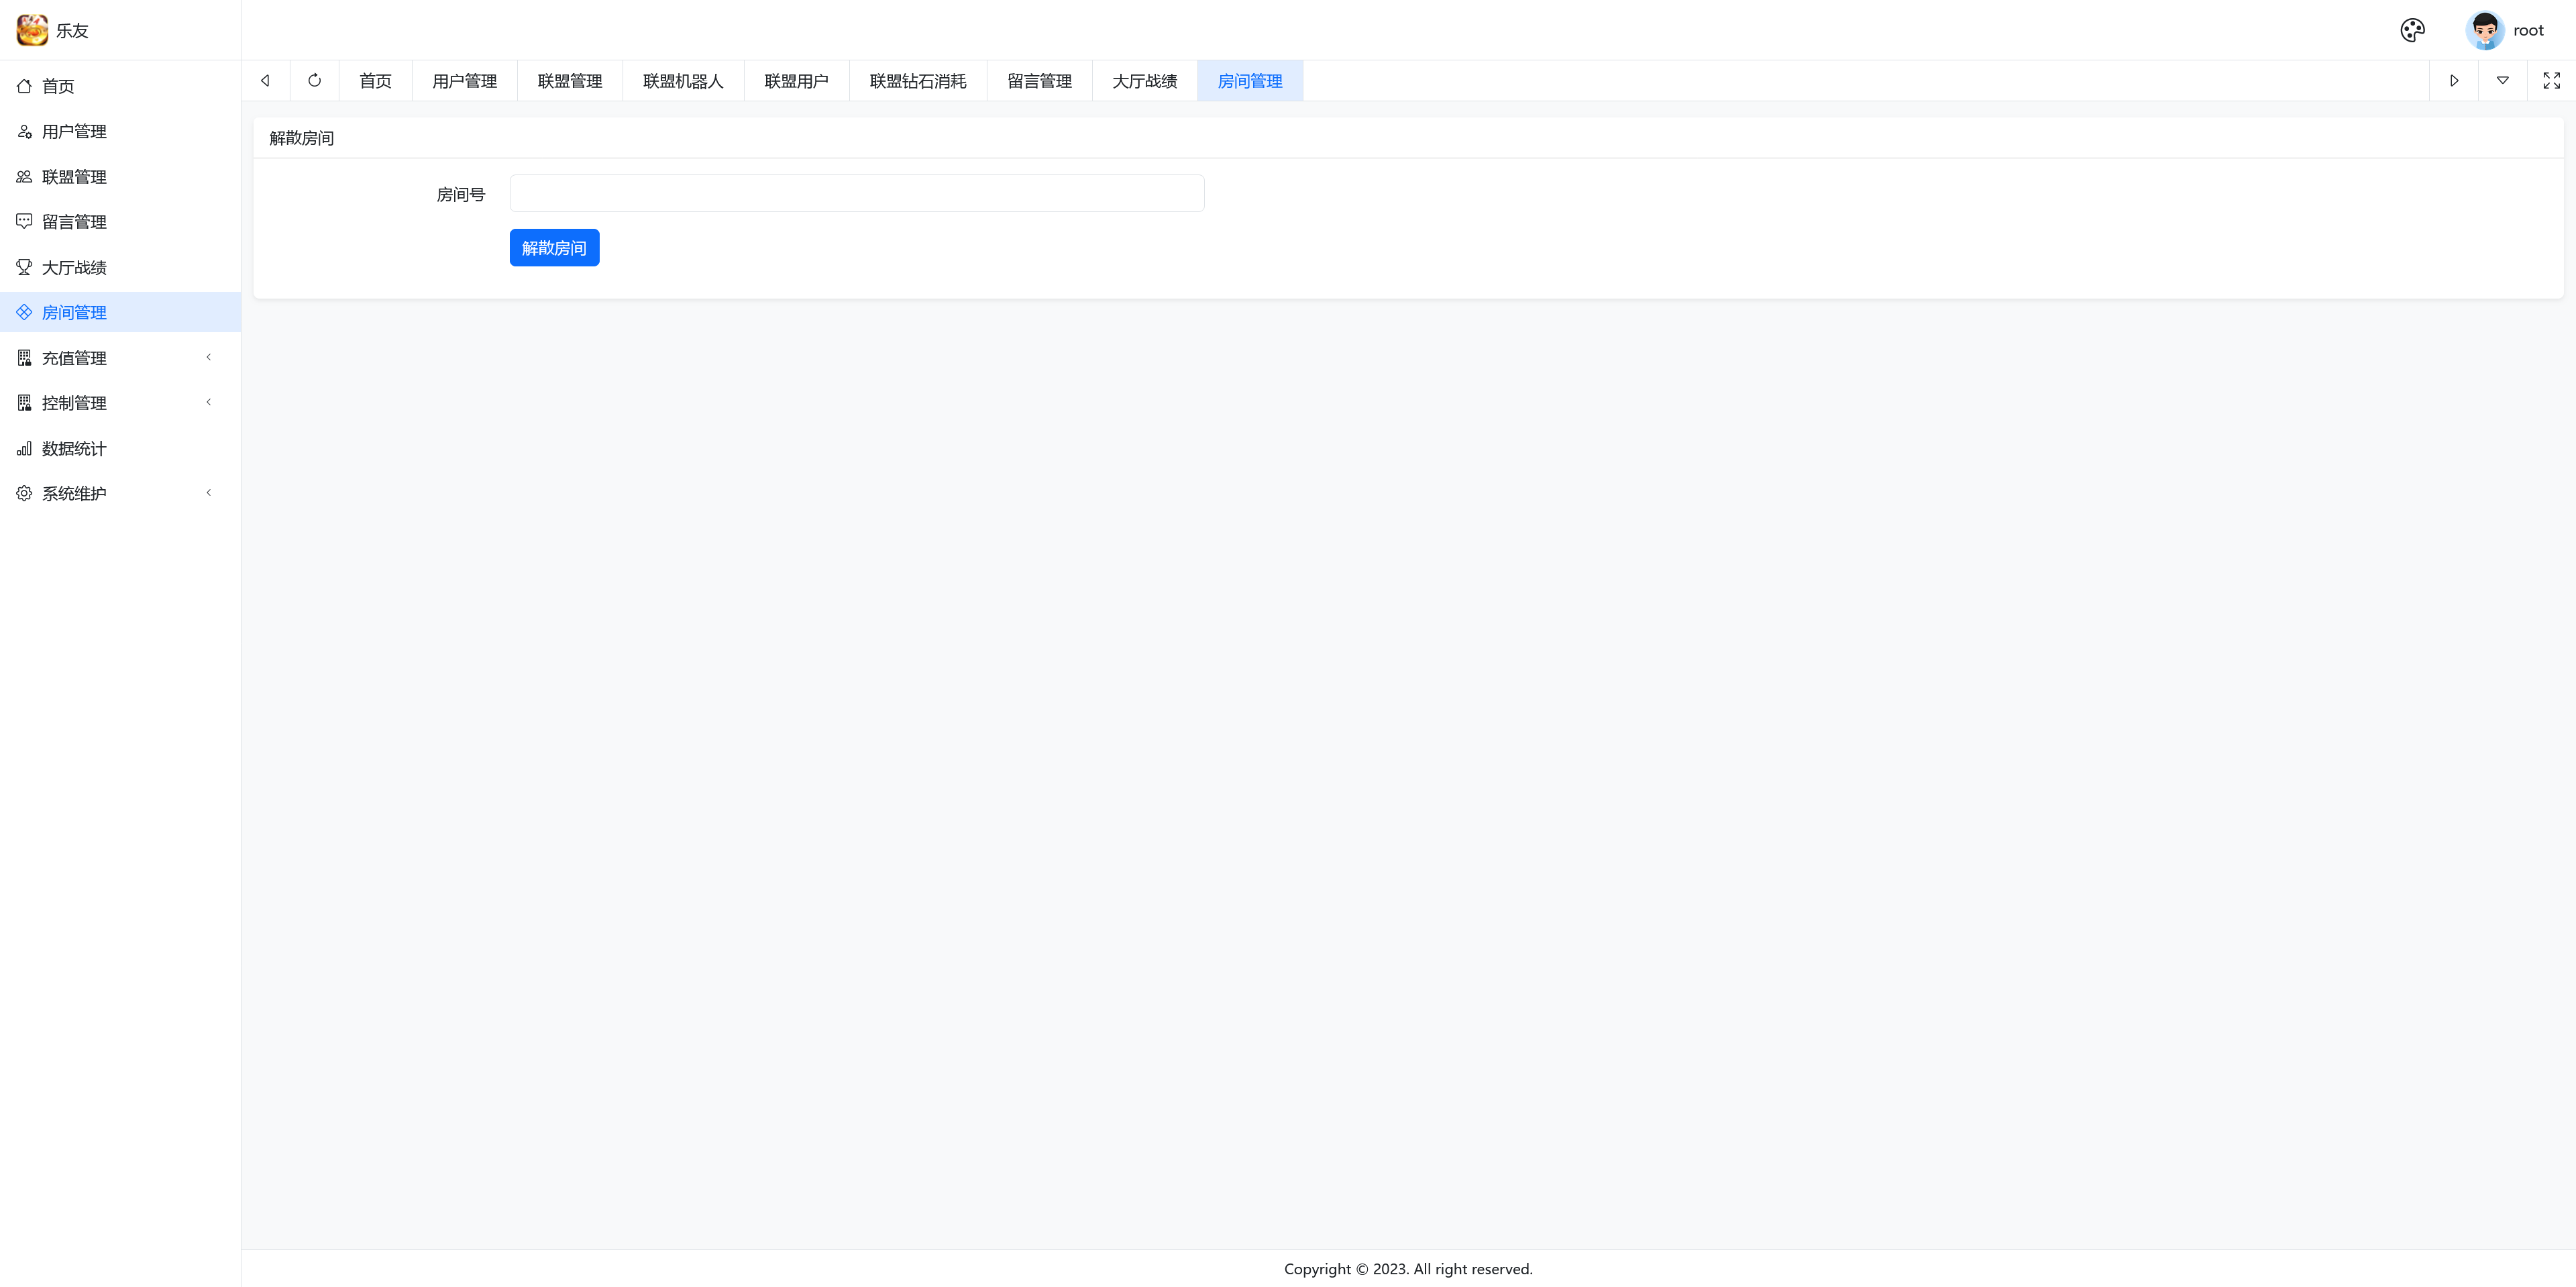Open the theme palette icon

pyautogui.click(x=2412, y=30)
